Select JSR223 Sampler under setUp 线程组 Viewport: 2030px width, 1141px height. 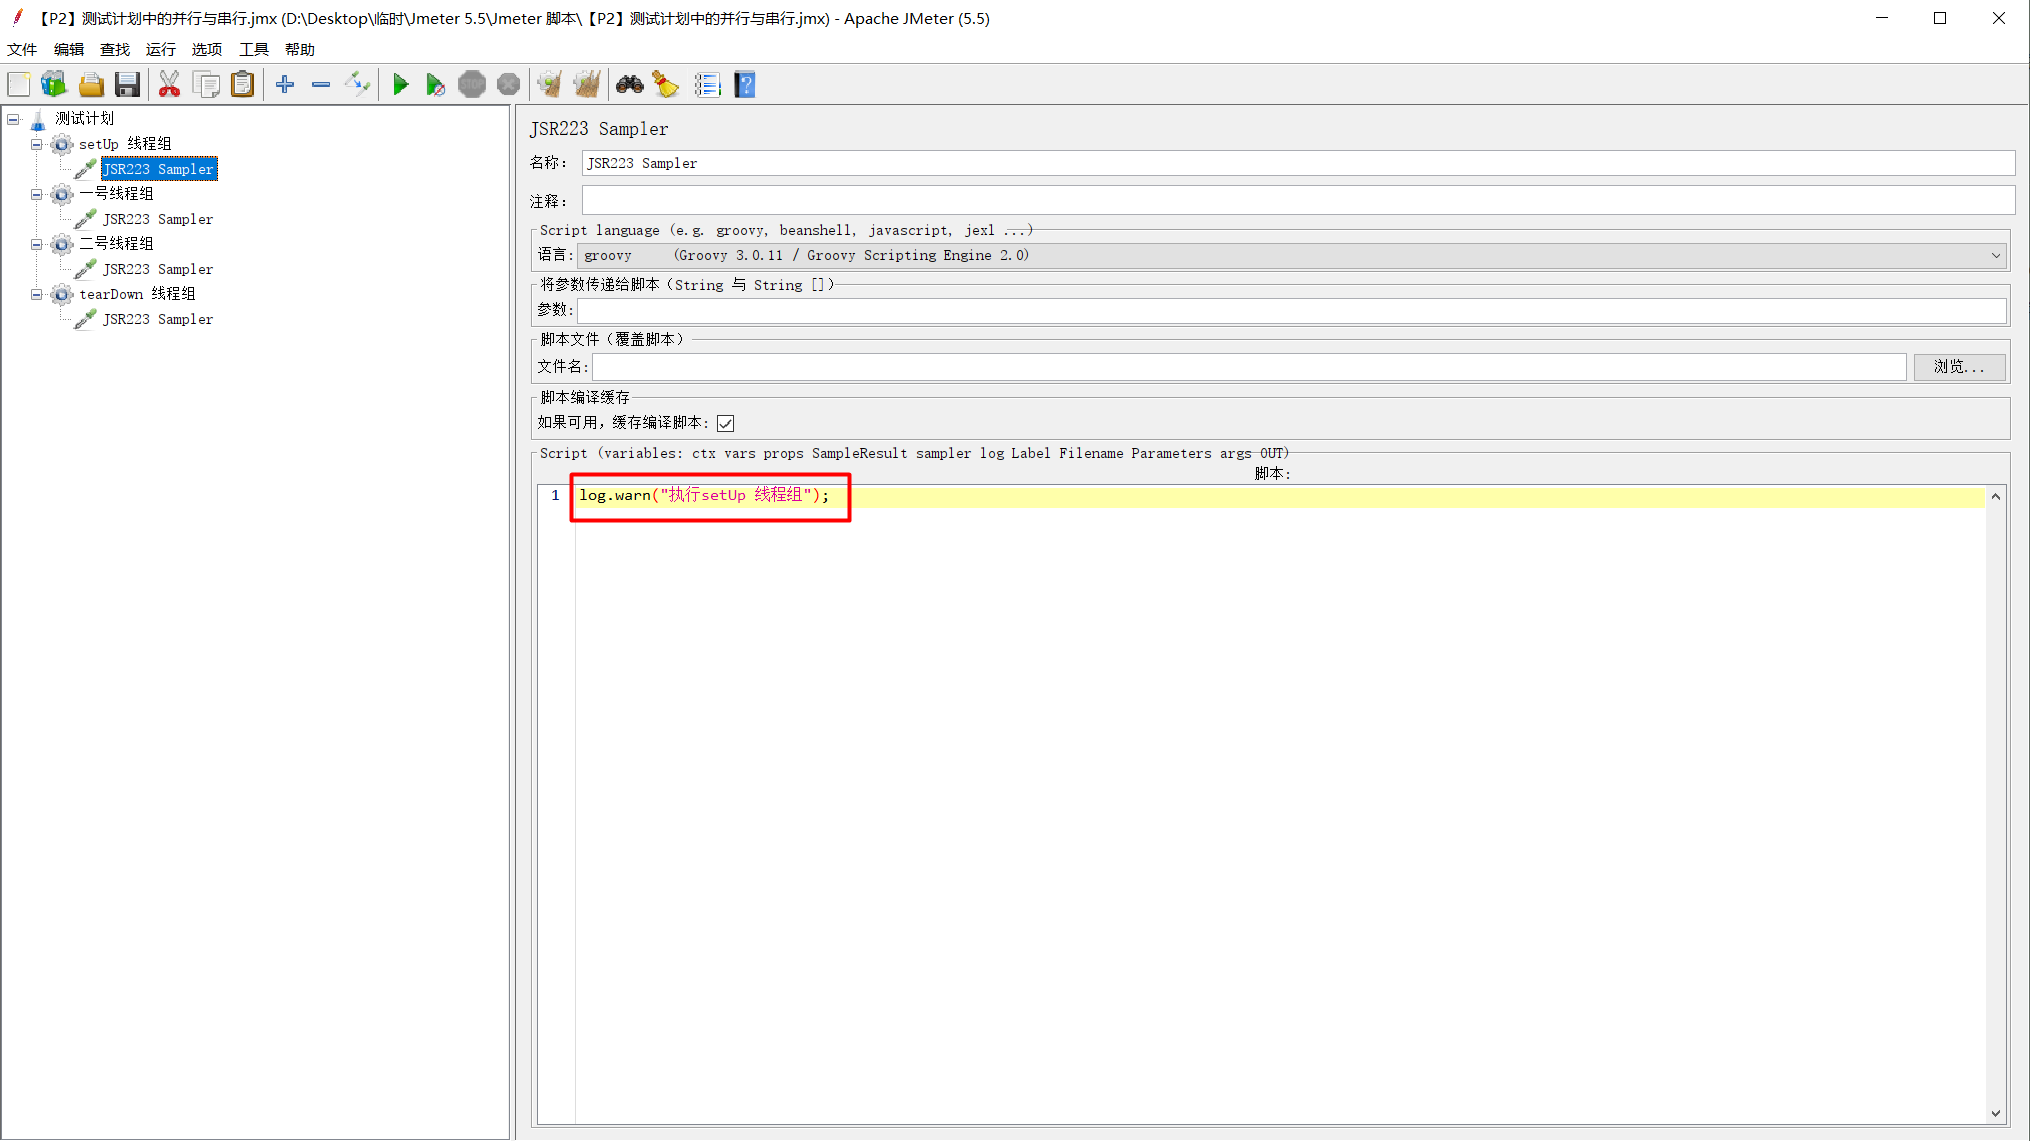point(159,169)
